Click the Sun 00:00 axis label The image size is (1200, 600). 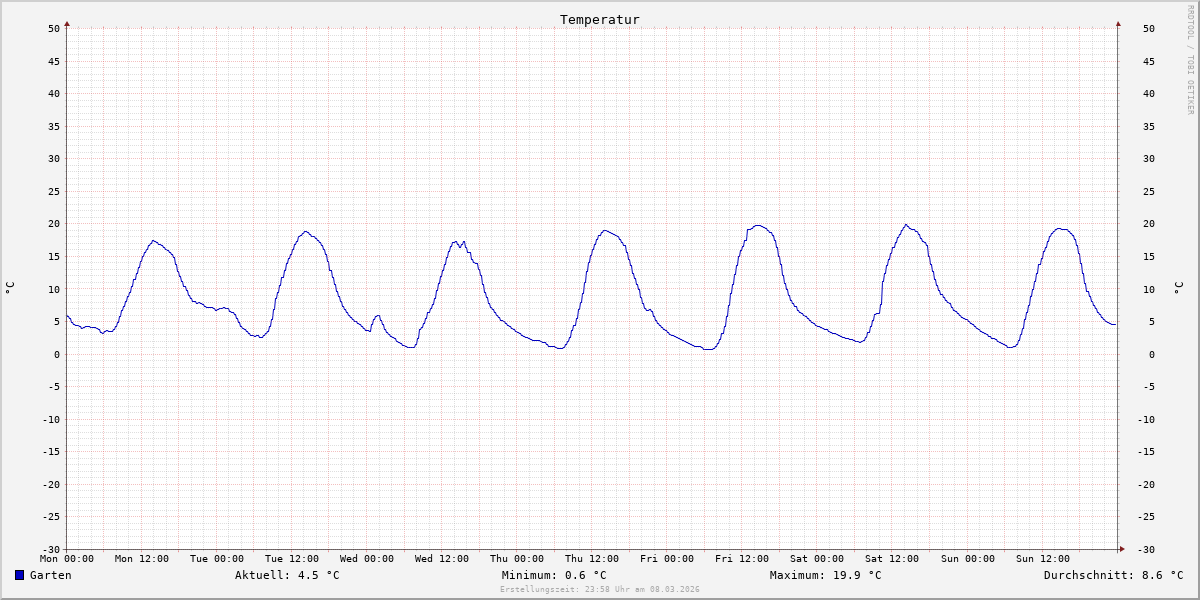click(967, 559)
